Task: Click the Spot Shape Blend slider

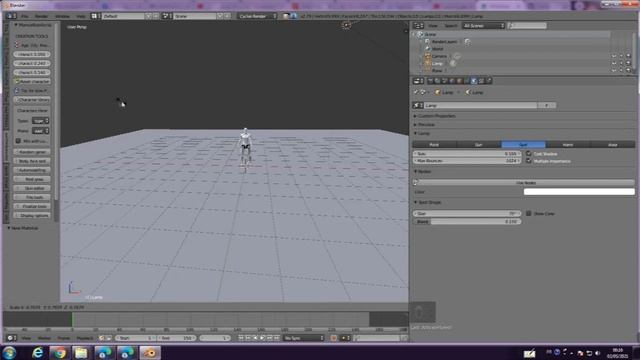Action: [x=467, y=221]
